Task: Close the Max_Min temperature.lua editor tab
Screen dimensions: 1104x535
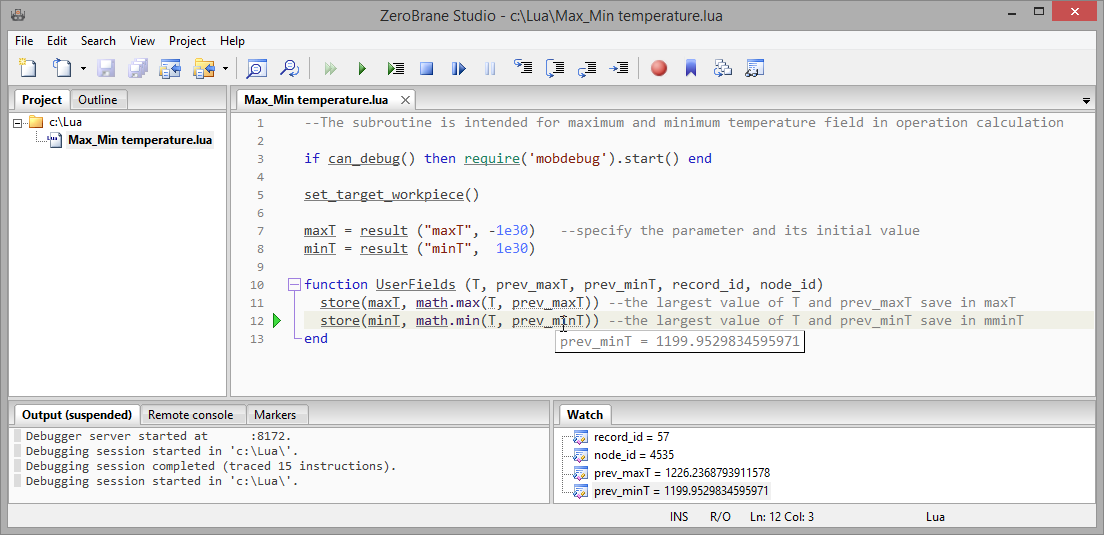Action: click(405, 100)
